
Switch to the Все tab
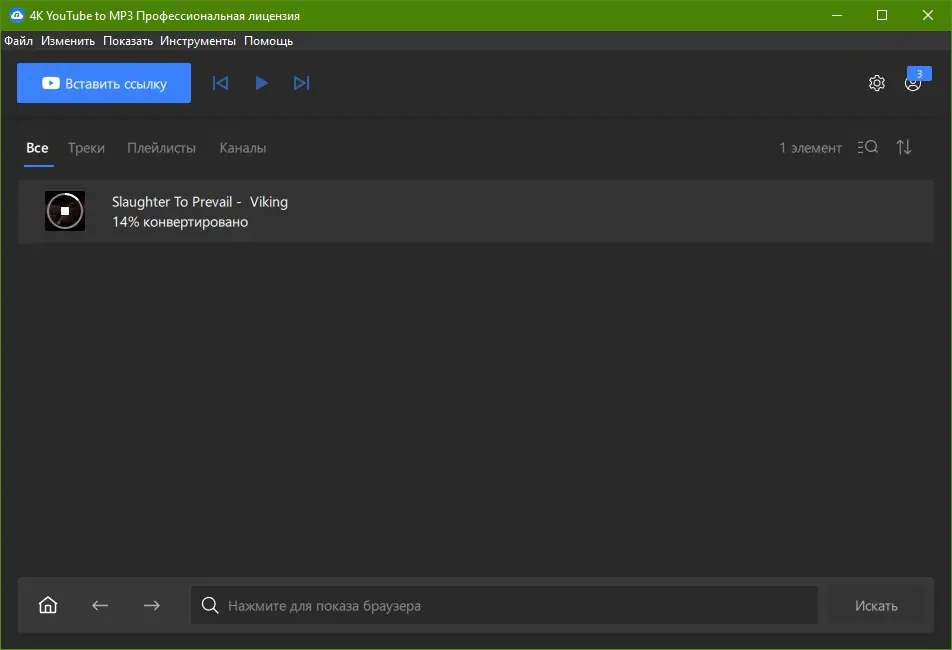pyautogui.click(x=37, y=147)
